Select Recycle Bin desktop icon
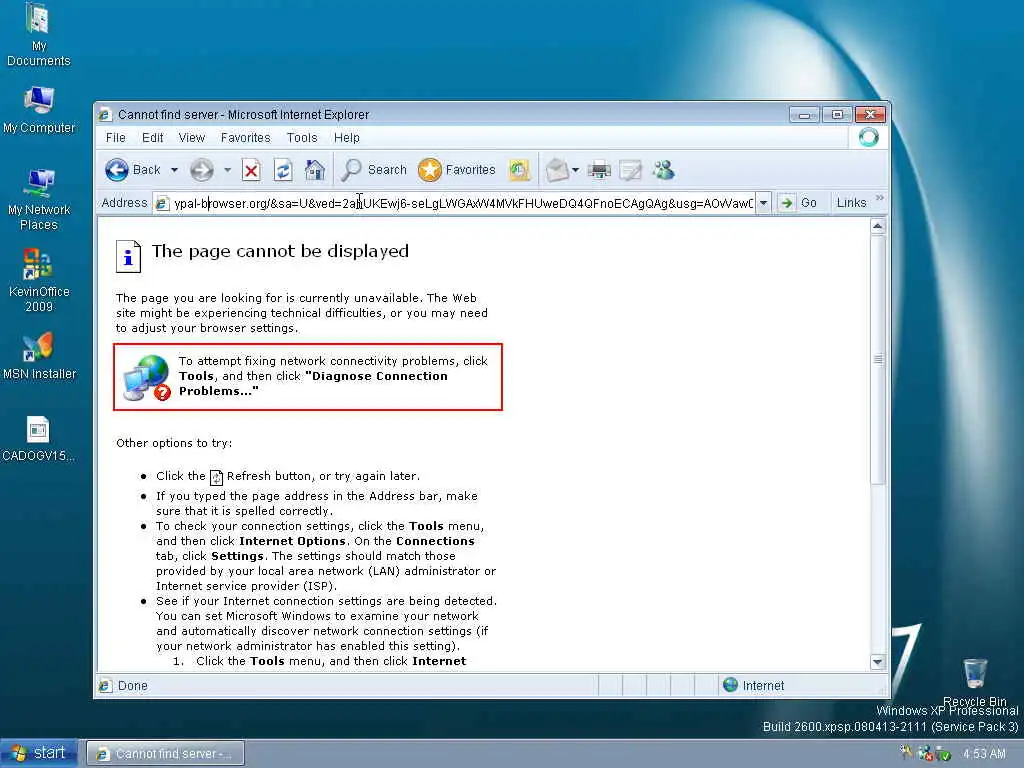This screenshot has width=1024, height=768. (x=974, y=682)
